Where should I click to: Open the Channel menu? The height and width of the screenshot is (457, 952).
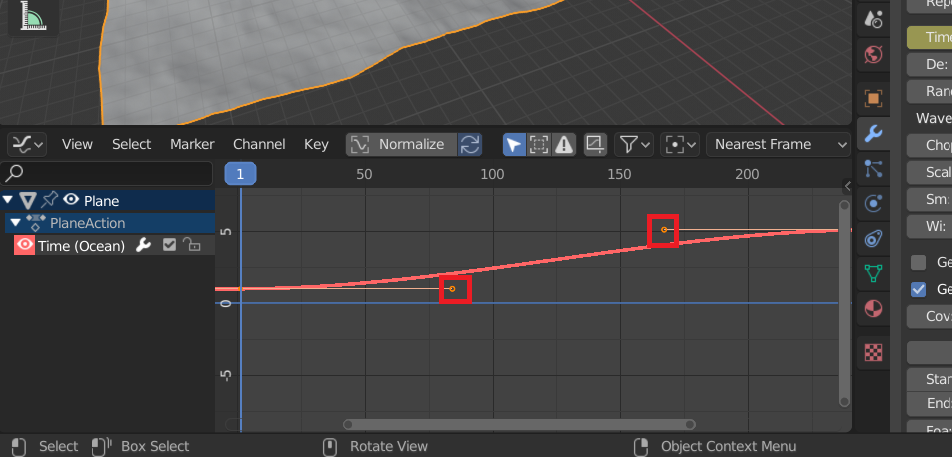pos(259,144)
